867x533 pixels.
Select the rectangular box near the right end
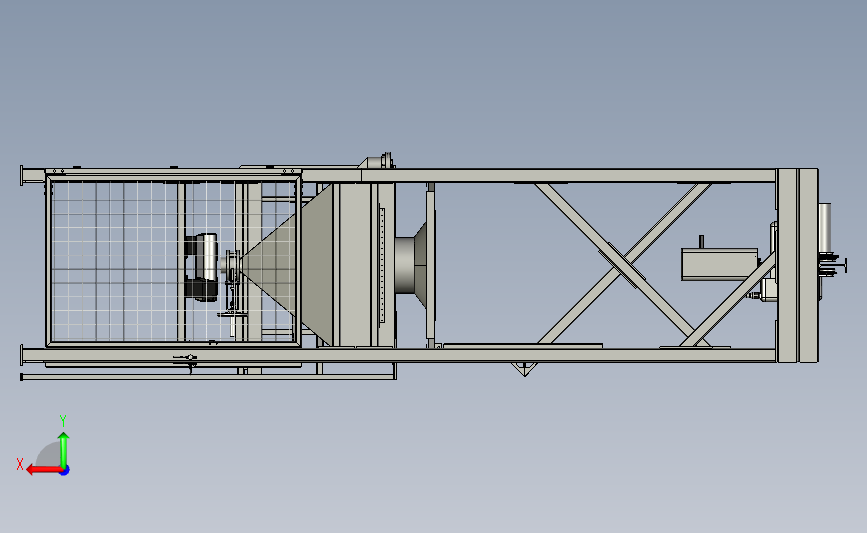719,264
